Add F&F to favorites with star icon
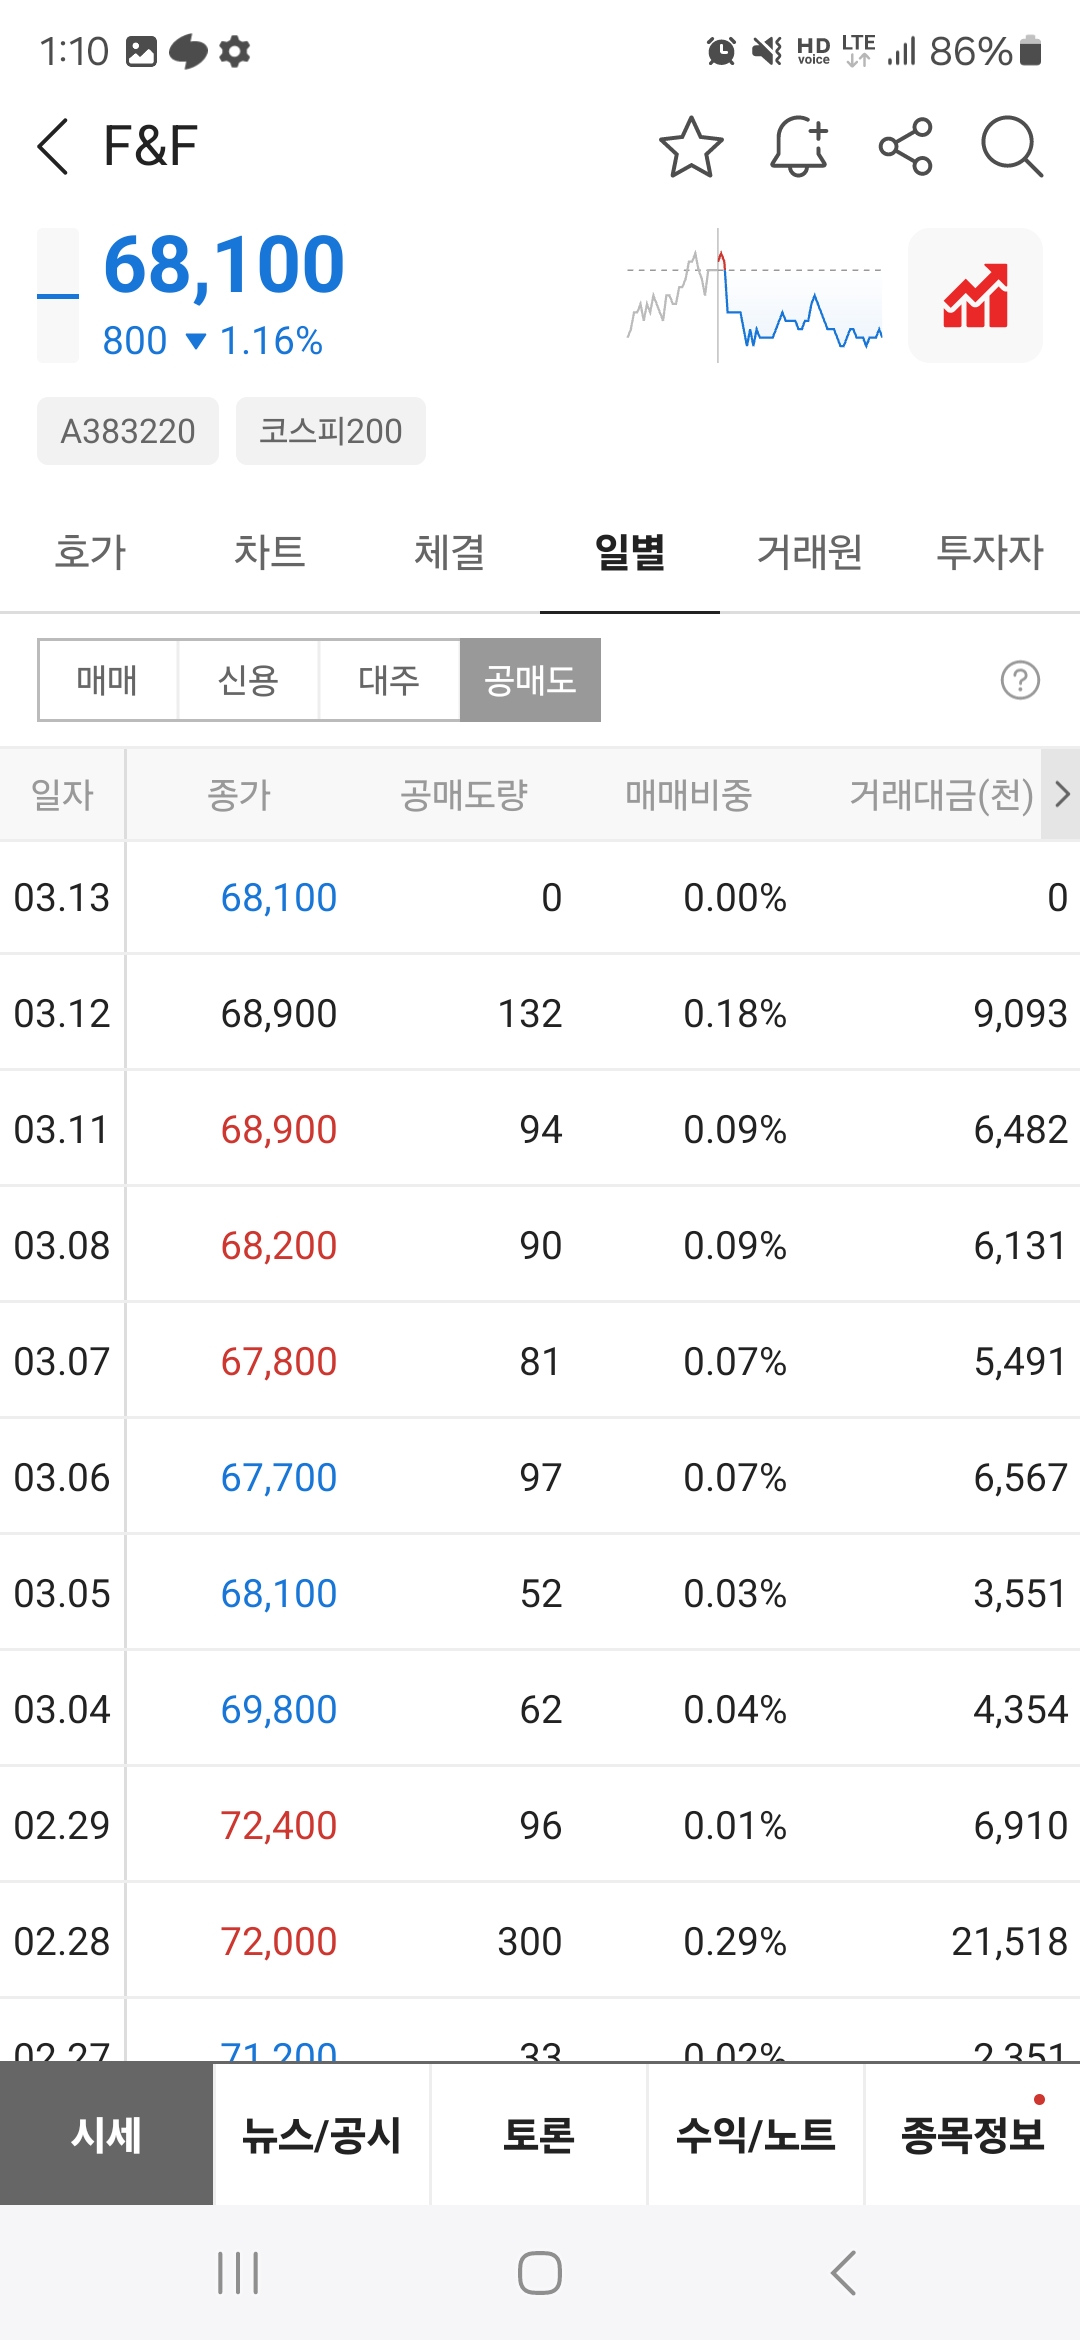The width and height of the screenshot is (1080, 2340). [691, 147]
